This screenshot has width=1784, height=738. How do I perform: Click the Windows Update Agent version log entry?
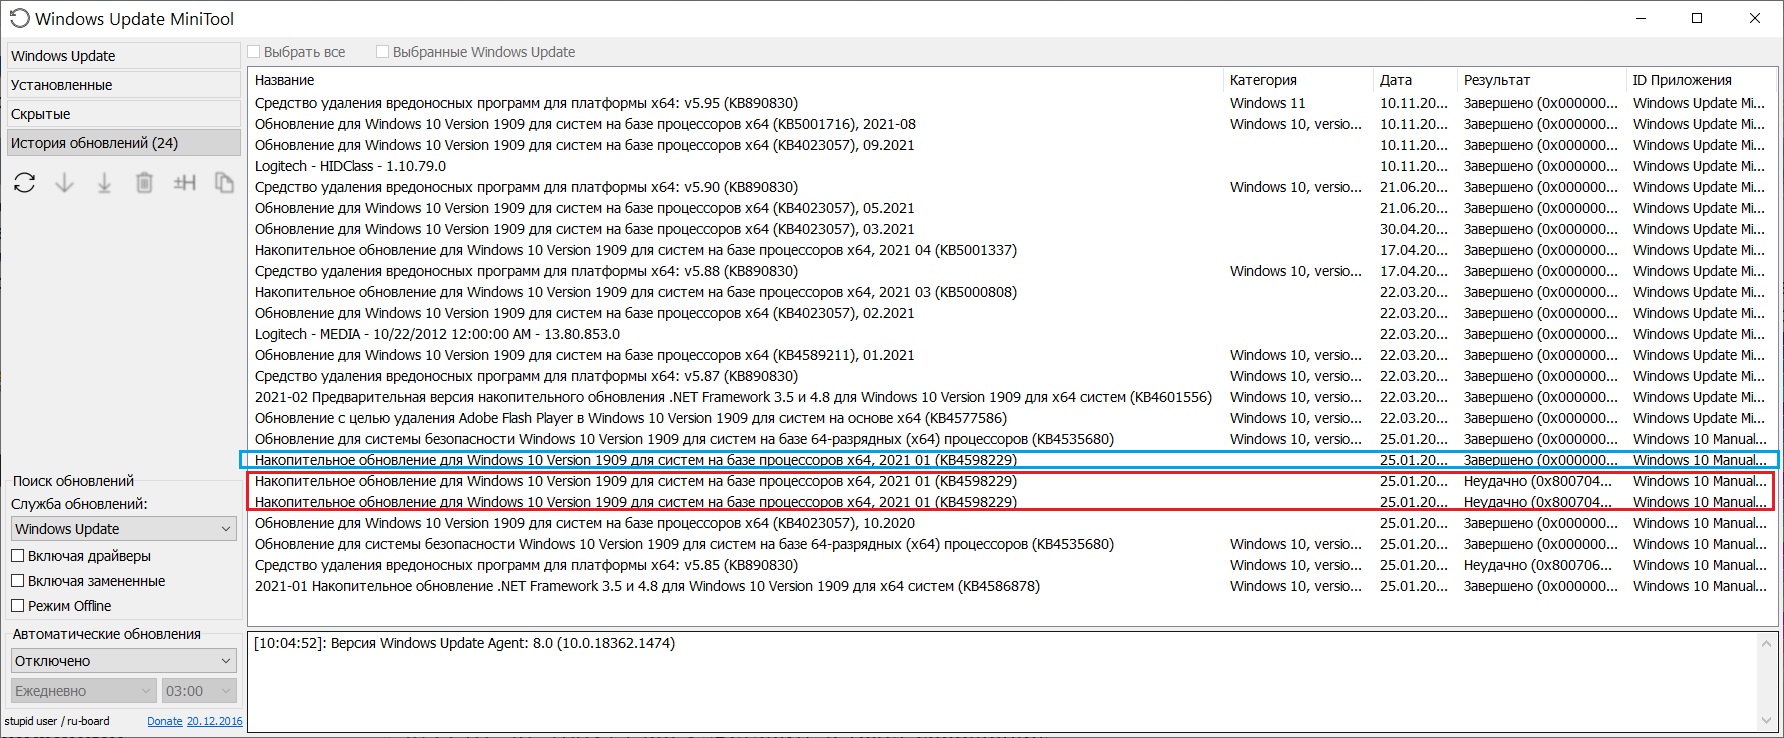pos(464,643)
